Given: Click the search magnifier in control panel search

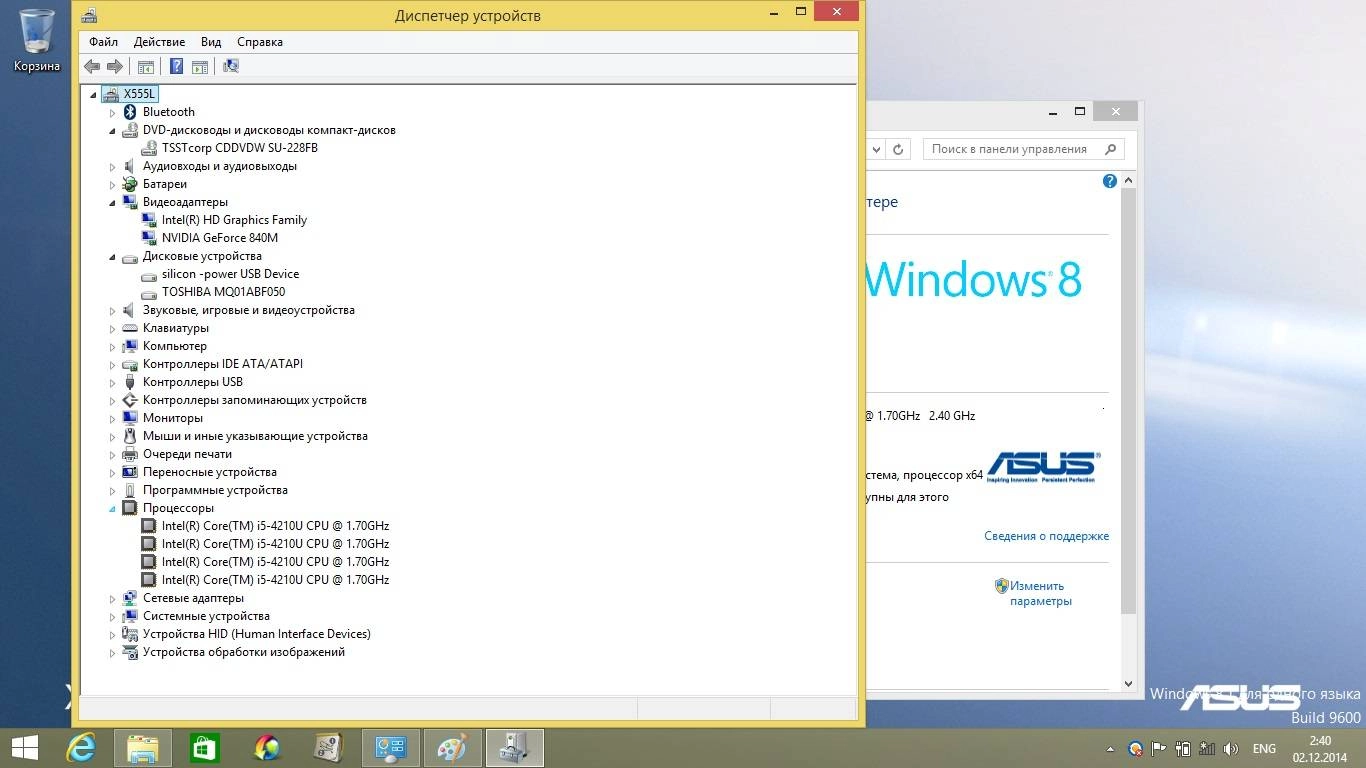Looking at the screenshot, I should click(1110, 149).
